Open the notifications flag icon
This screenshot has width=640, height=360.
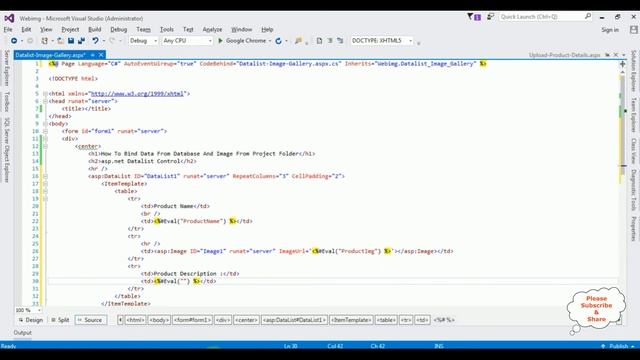click(x=474, y=17)
